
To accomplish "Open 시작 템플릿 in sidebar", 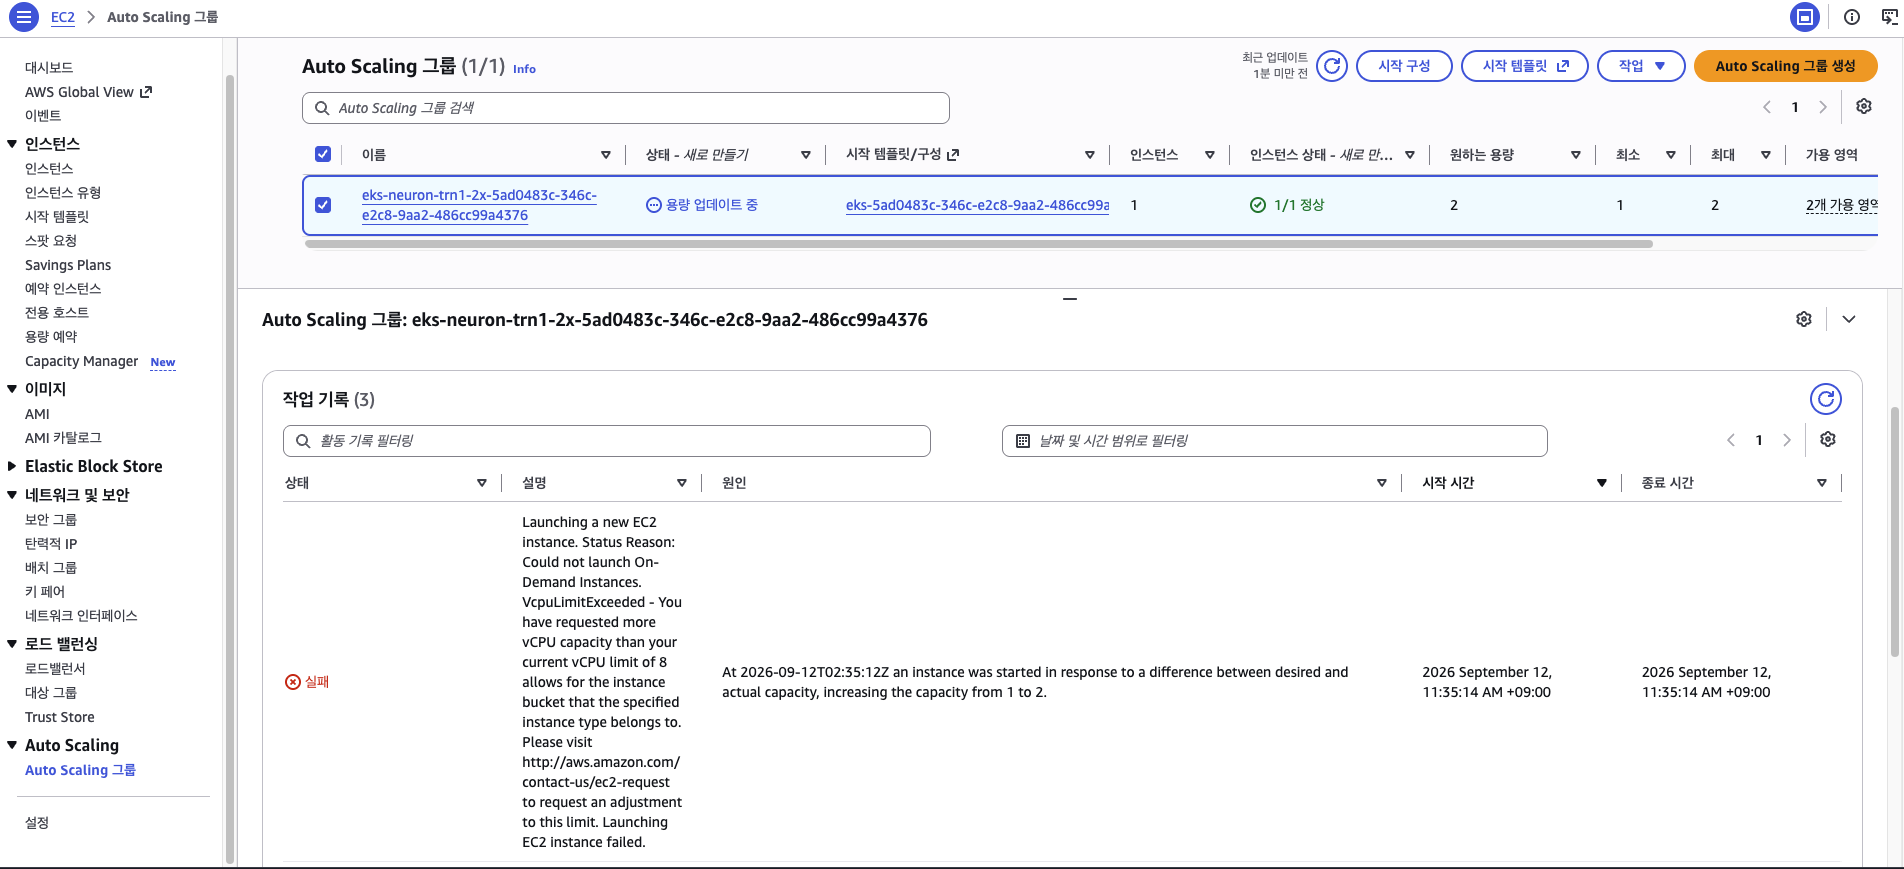I will 57,216.
